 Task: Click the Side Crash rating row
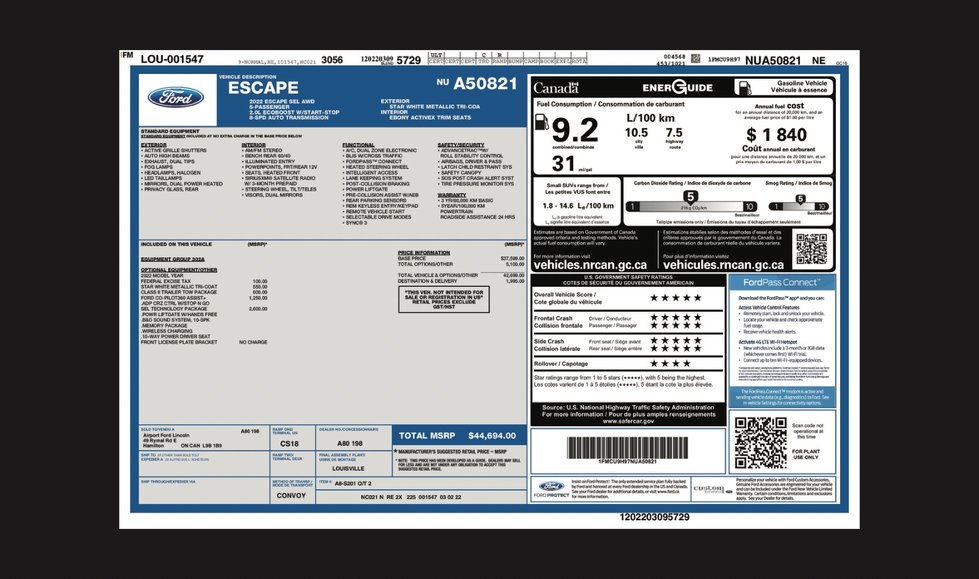coord(627,345)
